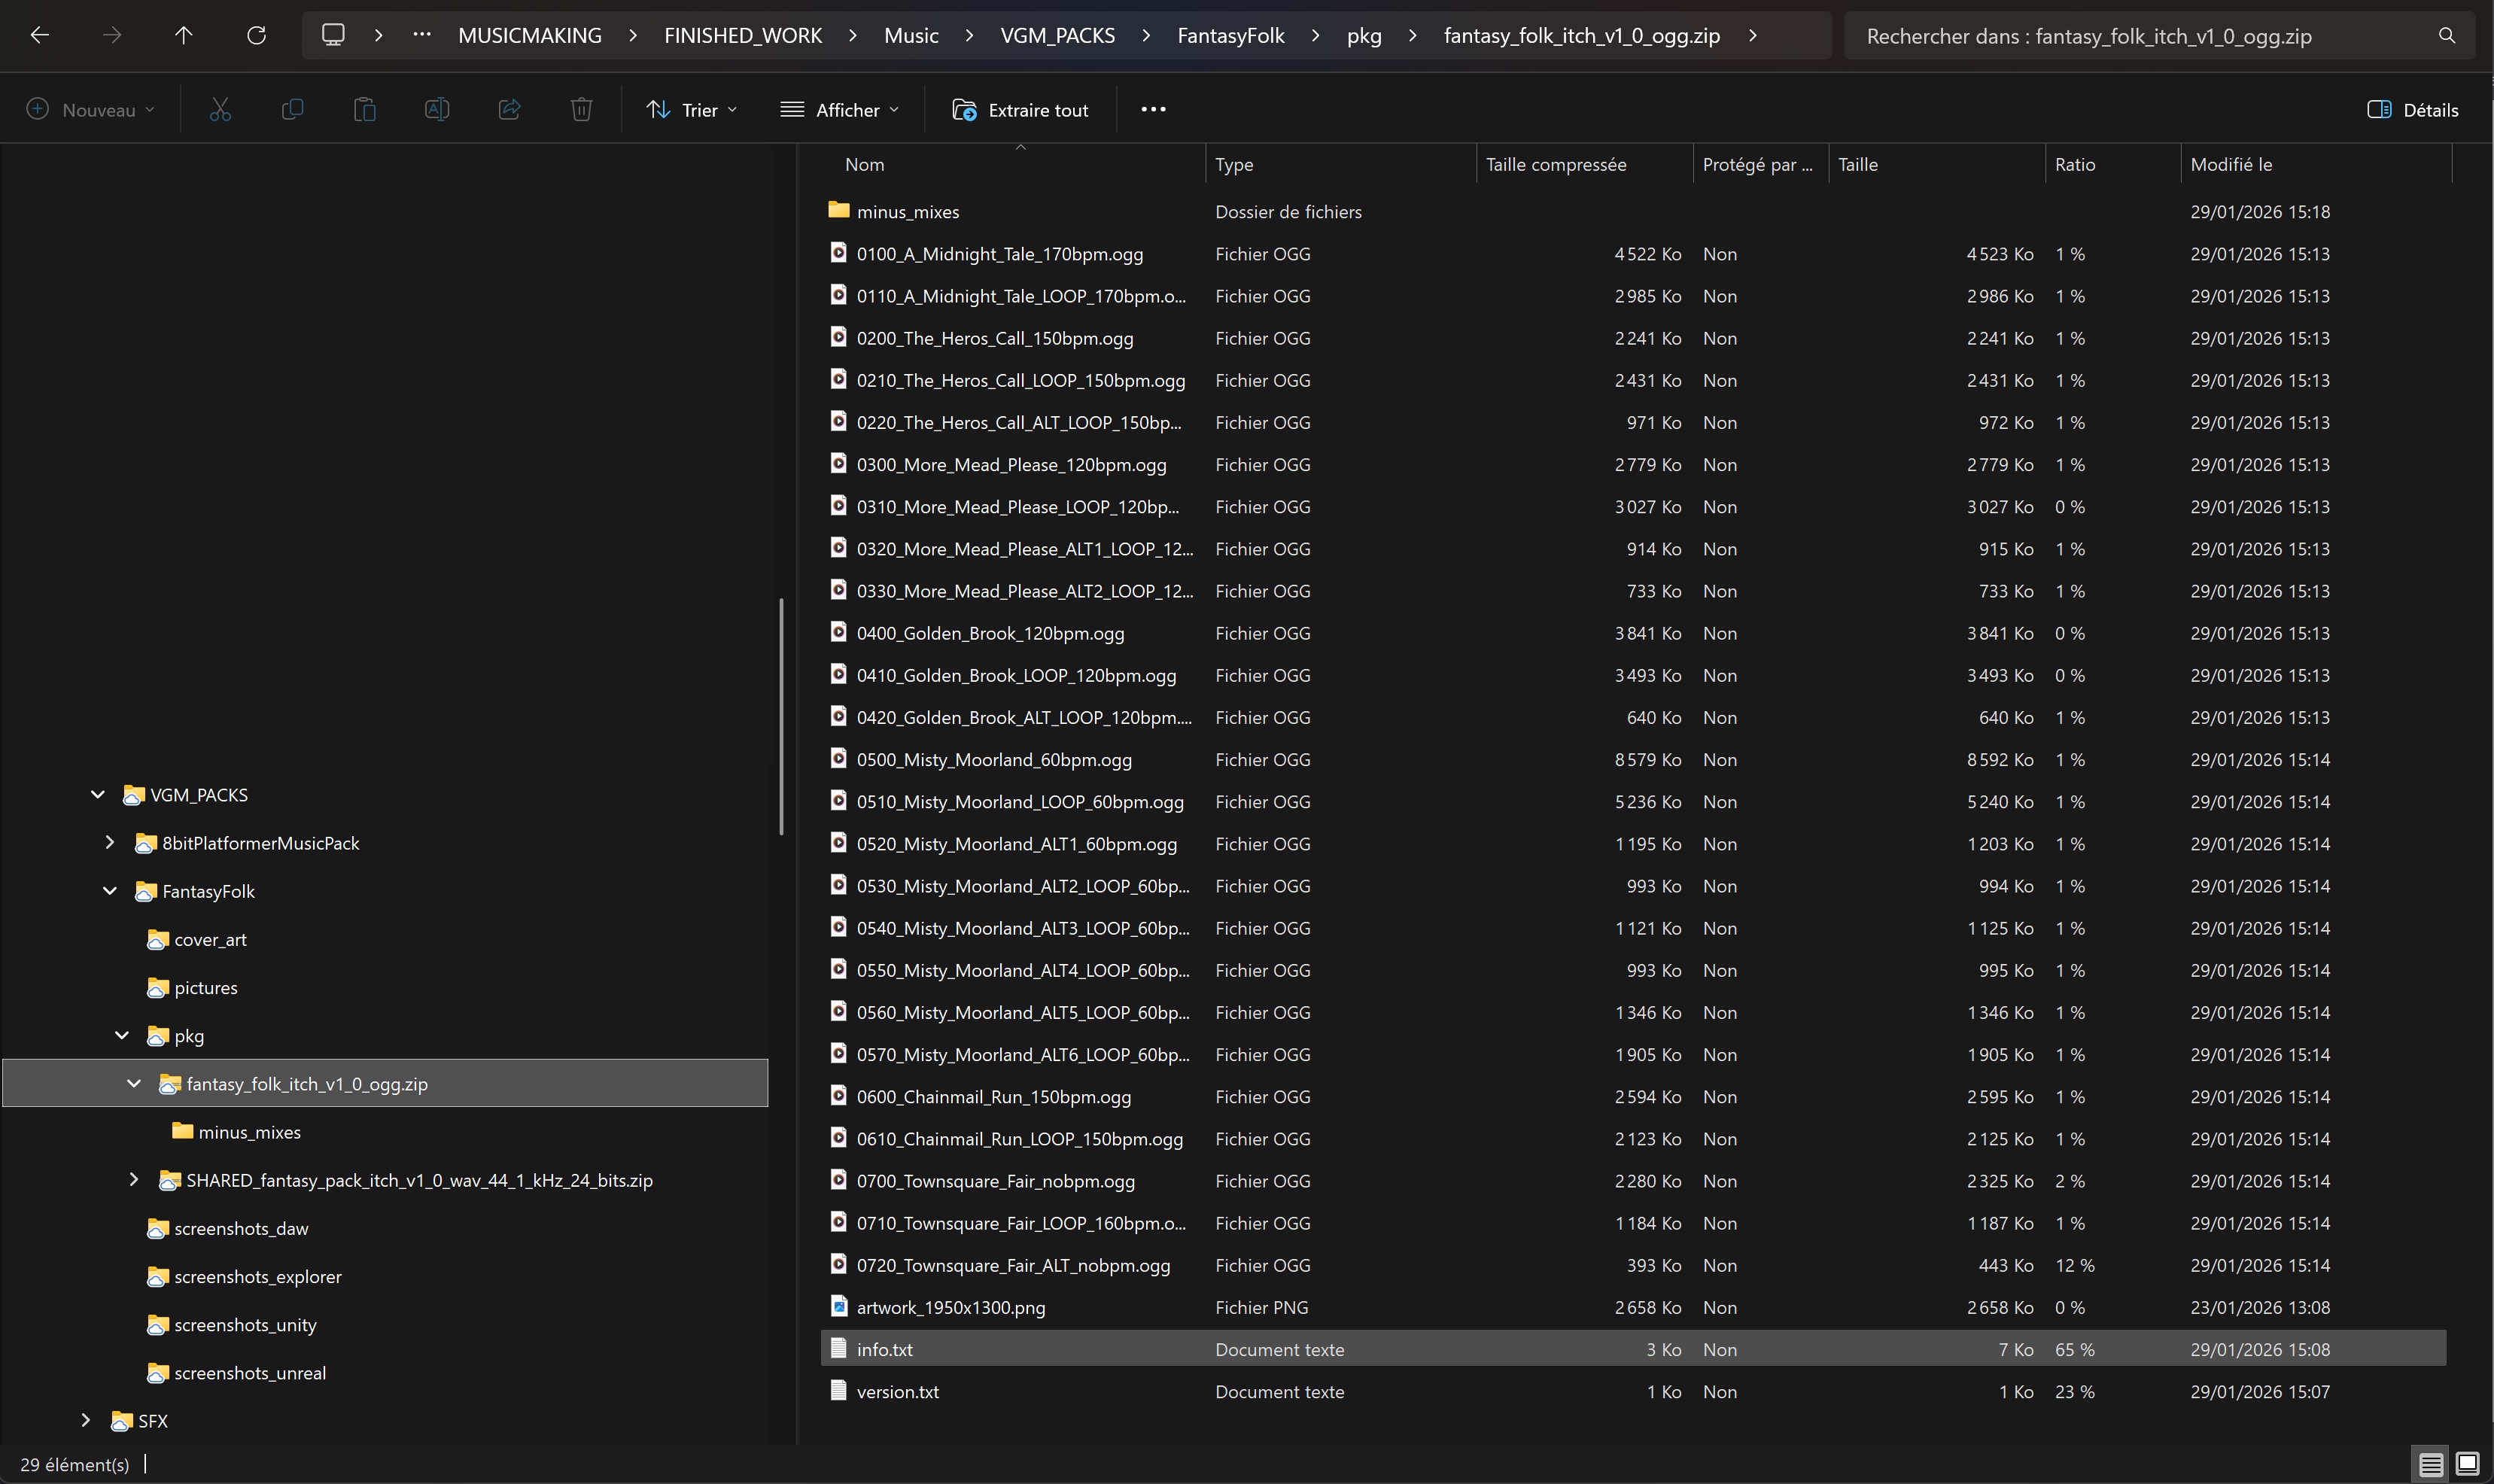Open the Afficher view dropdown
The width and height of the screenshot is (2494, 1484).
pos(839,110)
